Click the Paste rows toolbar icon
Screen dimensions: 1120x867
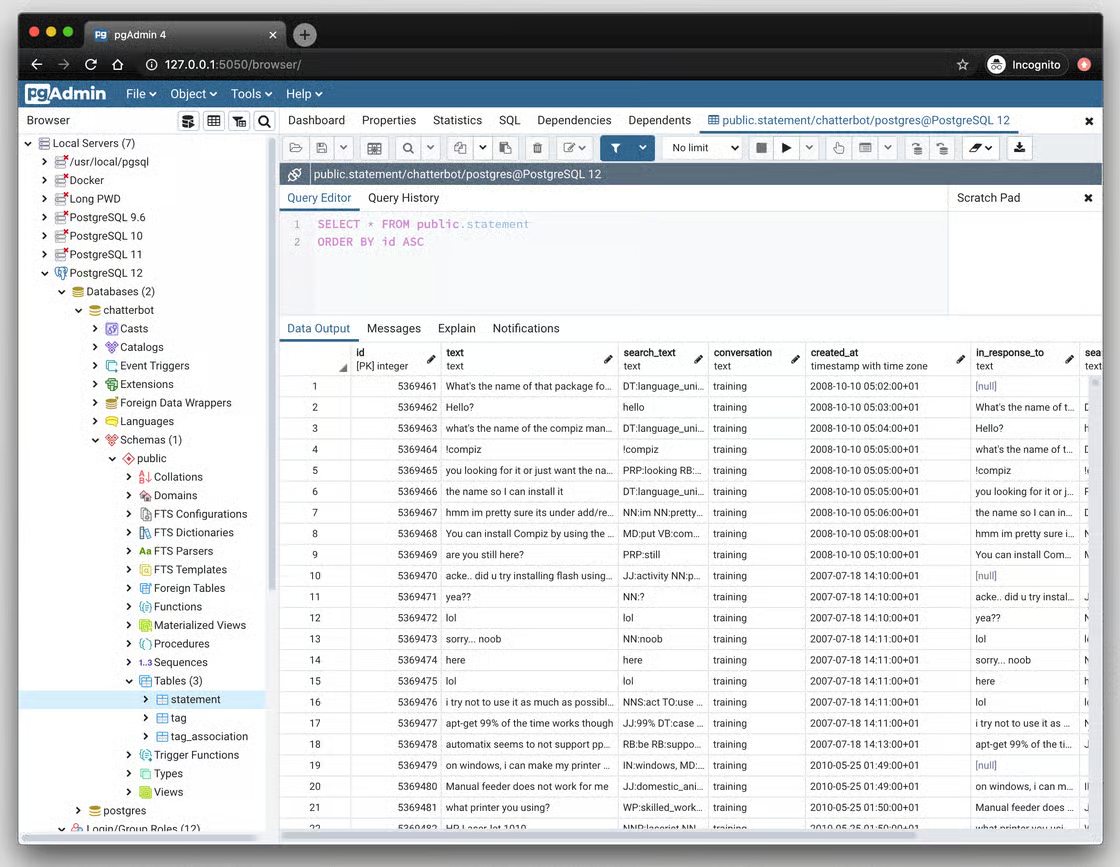pyautogui.click(x=506, y=148)
